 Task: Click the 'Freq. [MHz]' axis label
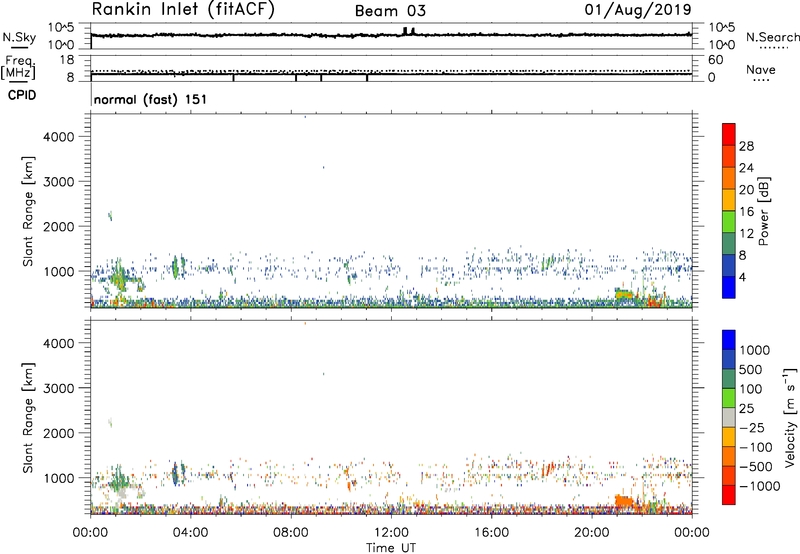(19, 68)
